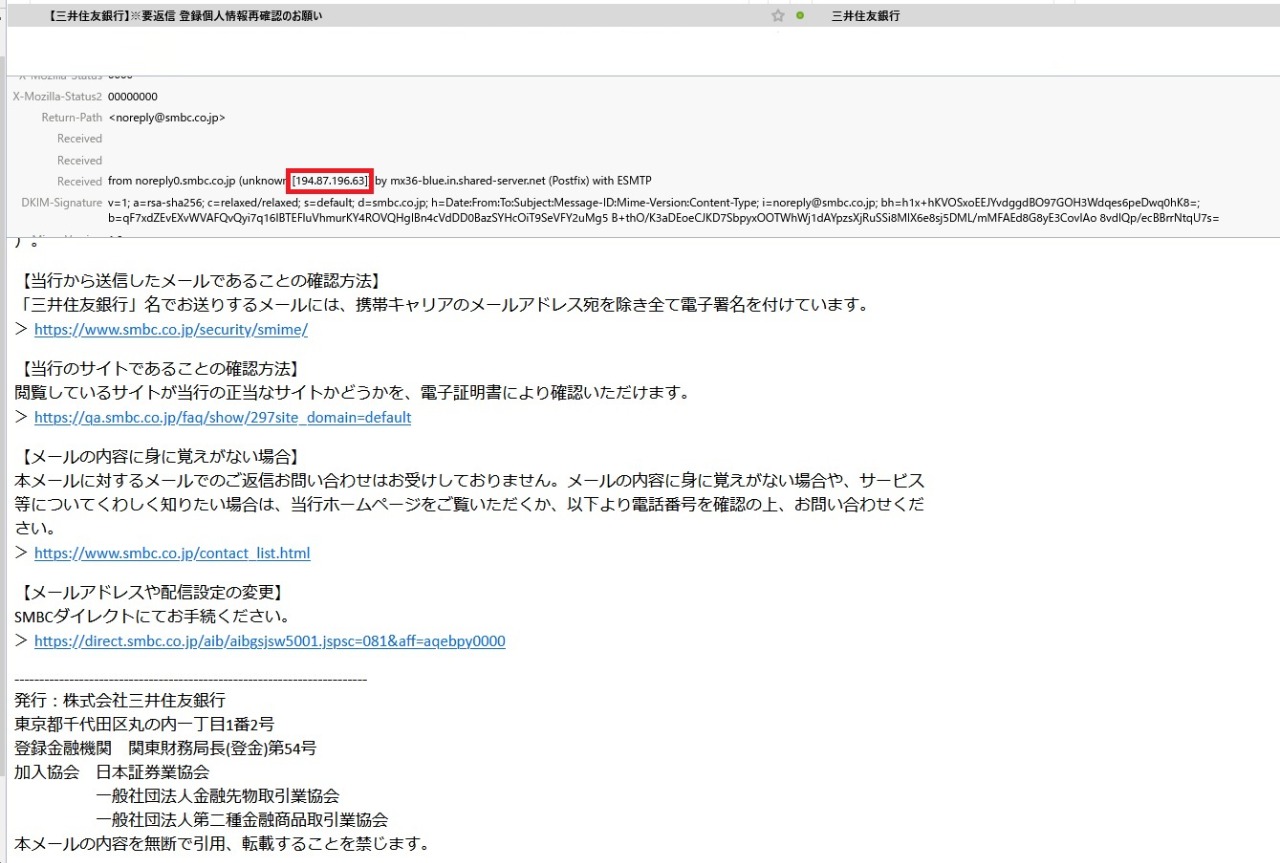Click the DKIM-Signature header label
Image resolution: width=1280 pixels, height=863 pixels.
[x=62, y=202]
